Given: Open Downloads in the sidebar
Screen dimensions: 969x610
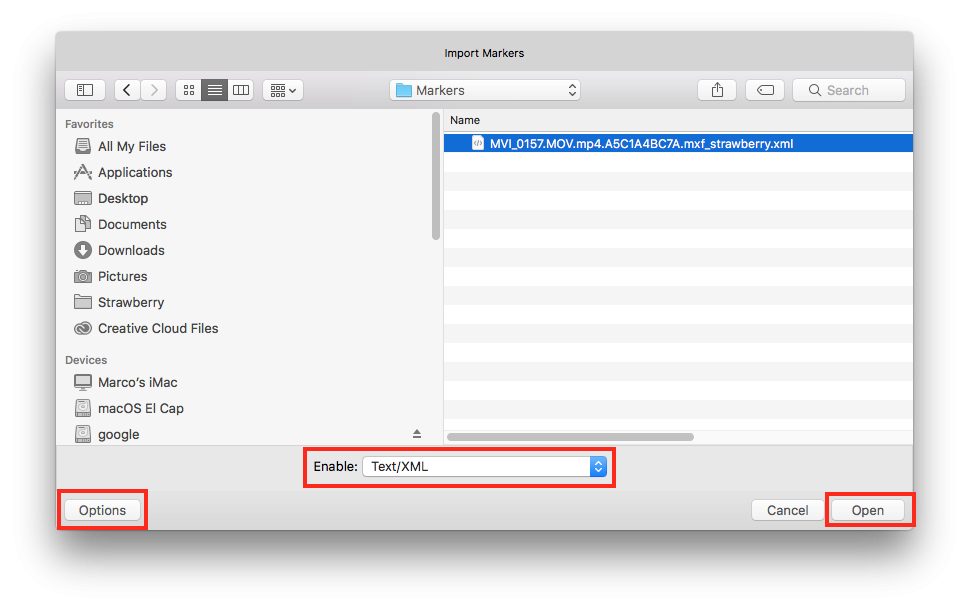Looking at the screenshot, I should coord(130,250).
